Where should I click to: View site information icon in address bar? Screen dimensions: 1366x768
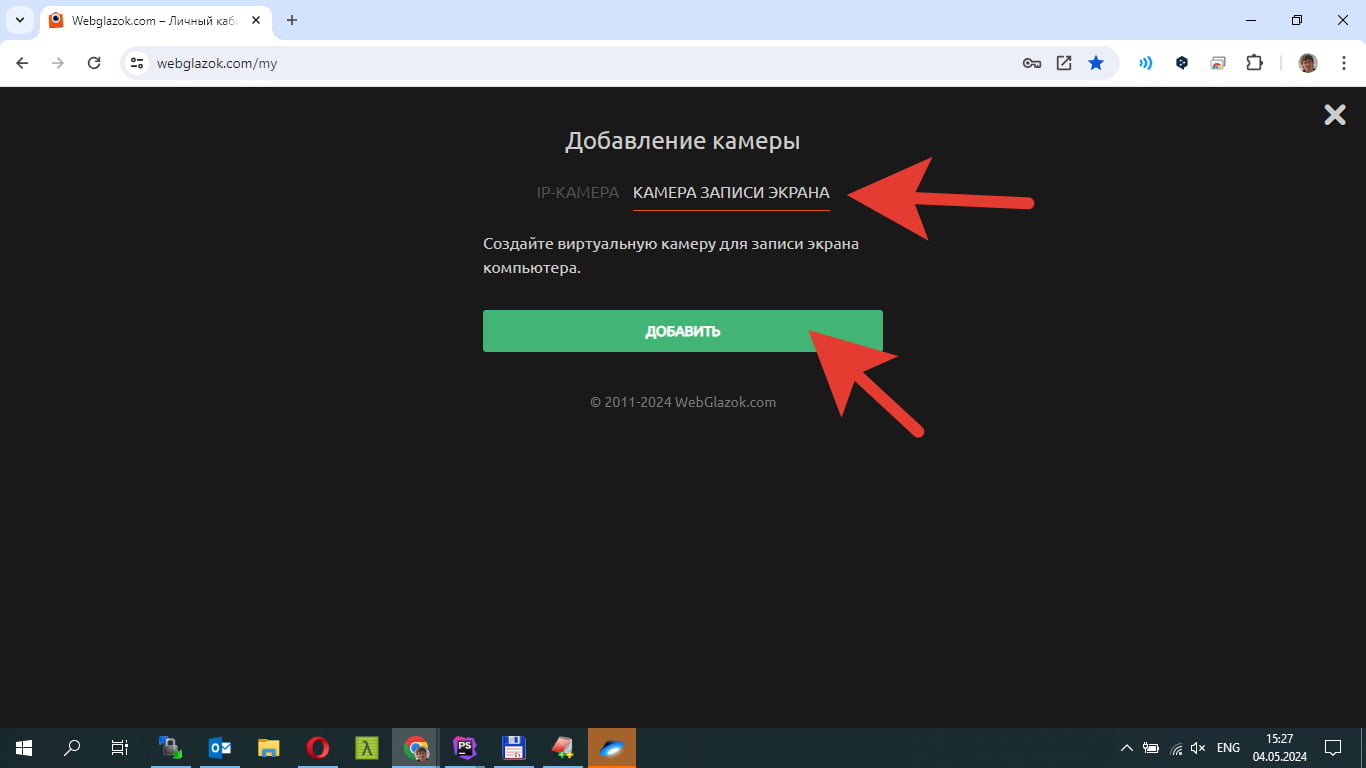pos(138,63)
